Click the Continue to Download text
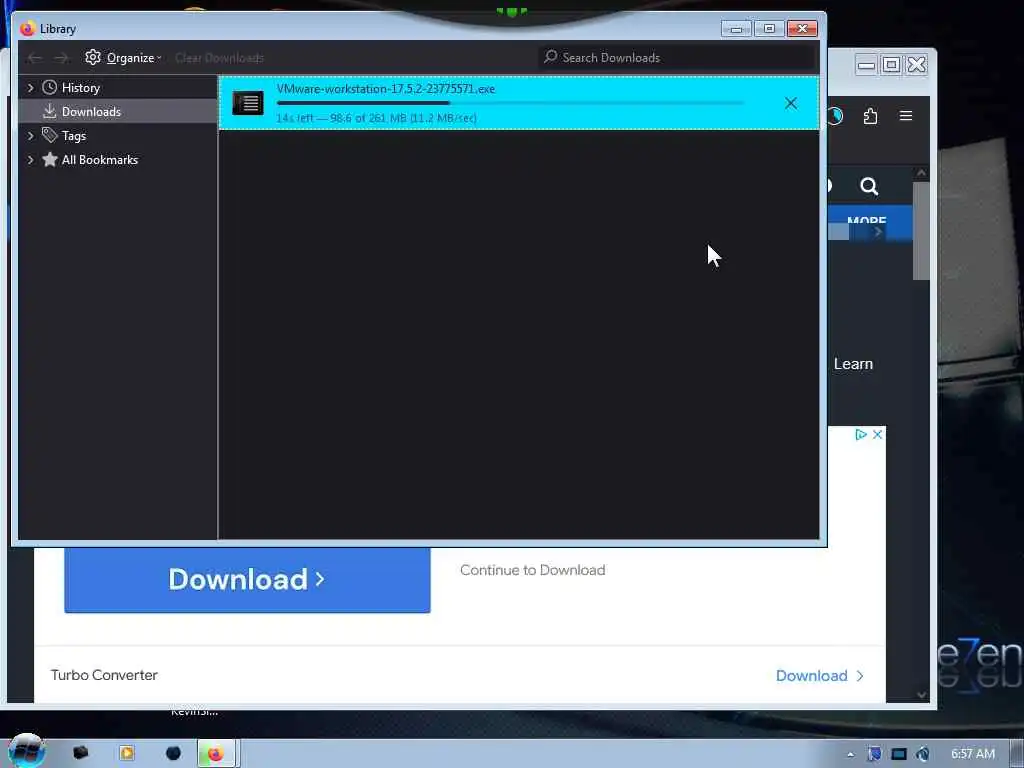 532,570
